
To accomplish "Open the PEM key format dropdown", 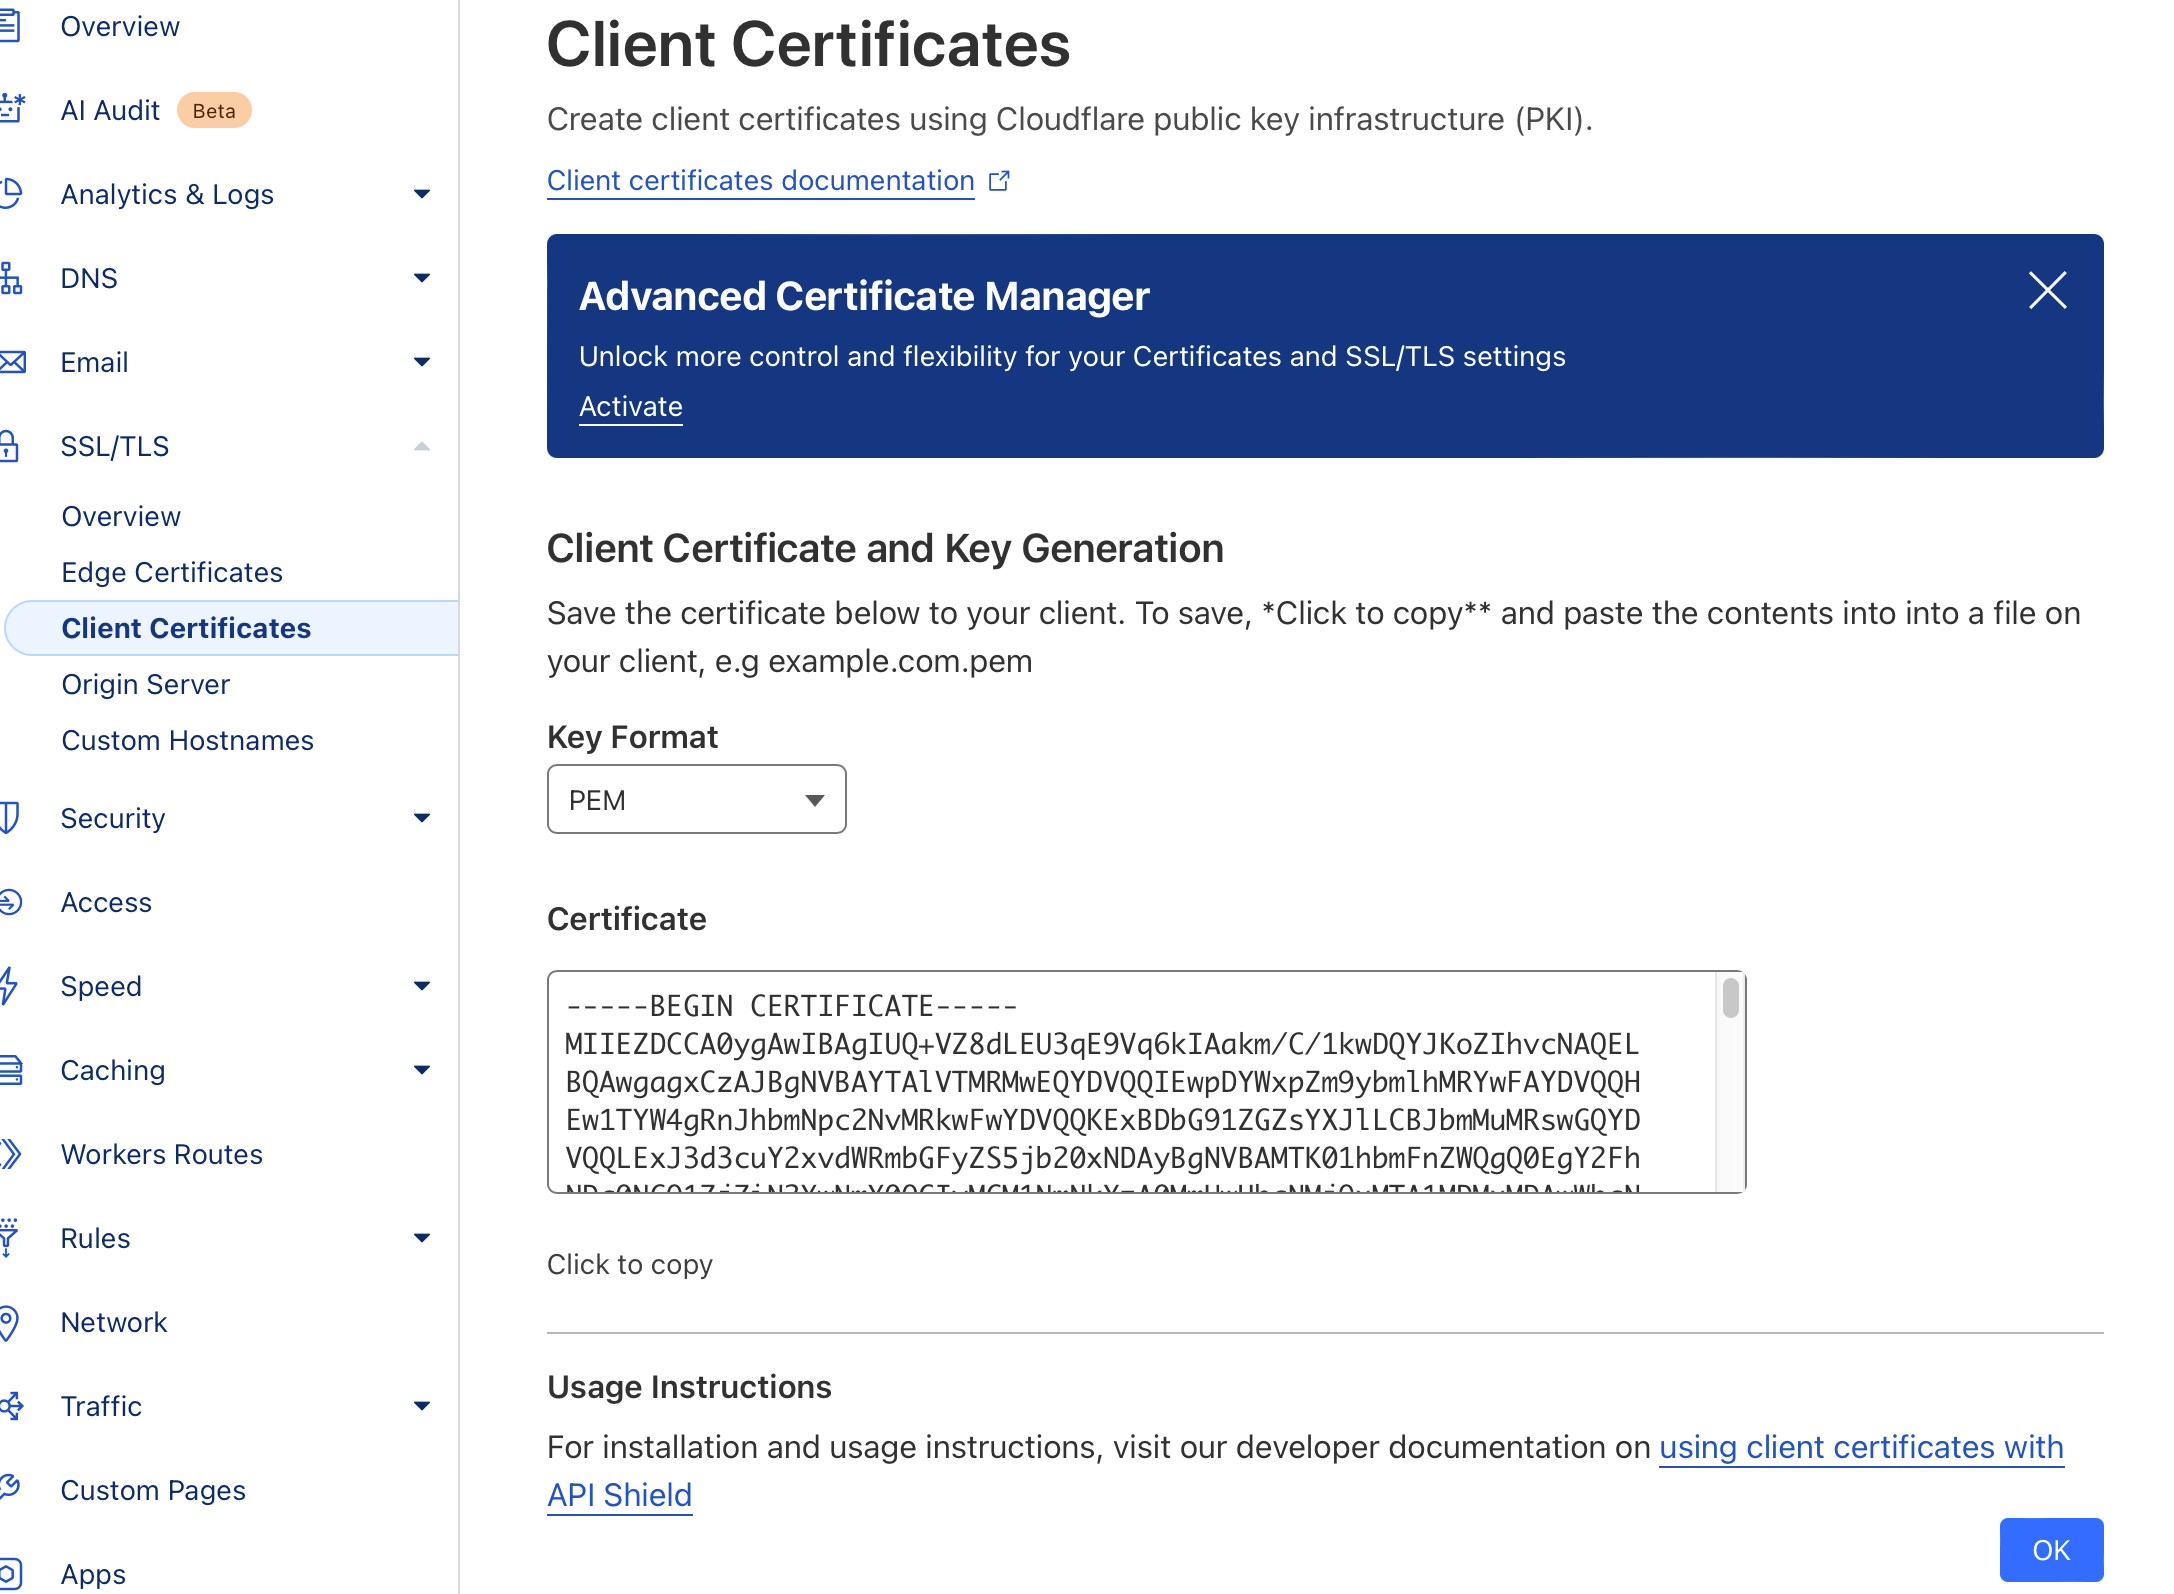I will (x=696, y=800).
